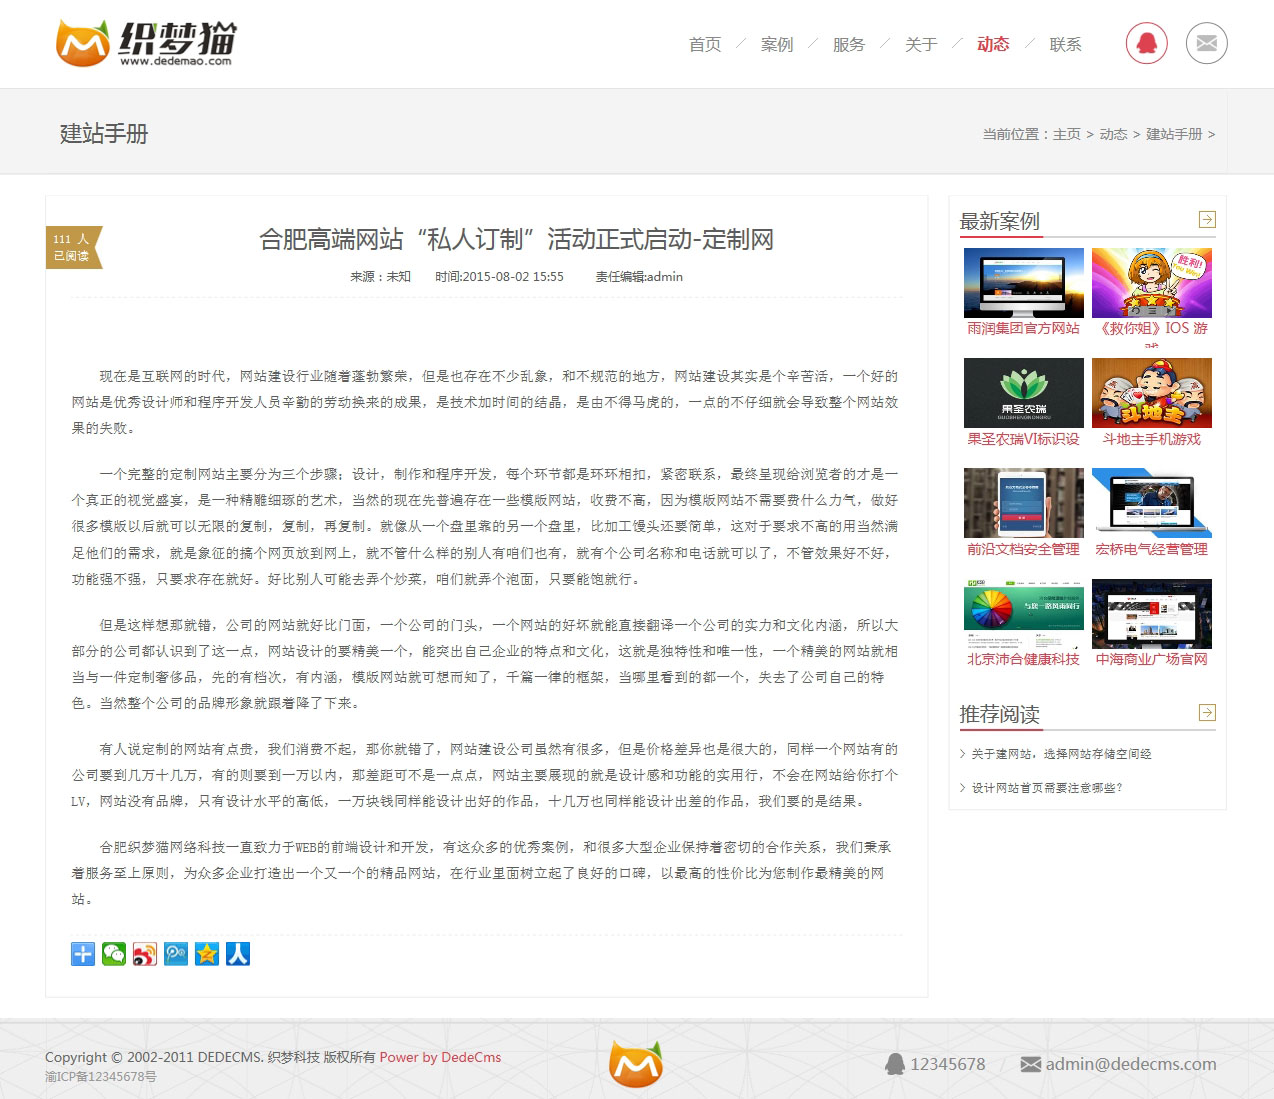Expand 推荐阅读 with the arrow icon
The height and width of the screenshot is (1099, 1274).
pos(1207,713)
